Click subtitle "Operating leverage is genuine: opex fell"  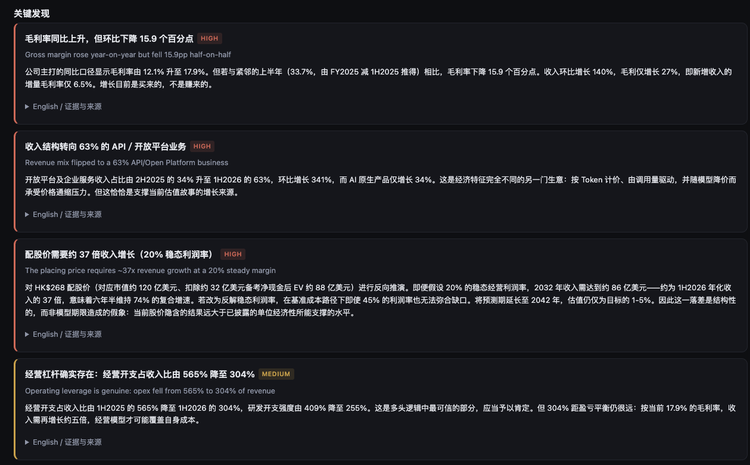point(150,391)
